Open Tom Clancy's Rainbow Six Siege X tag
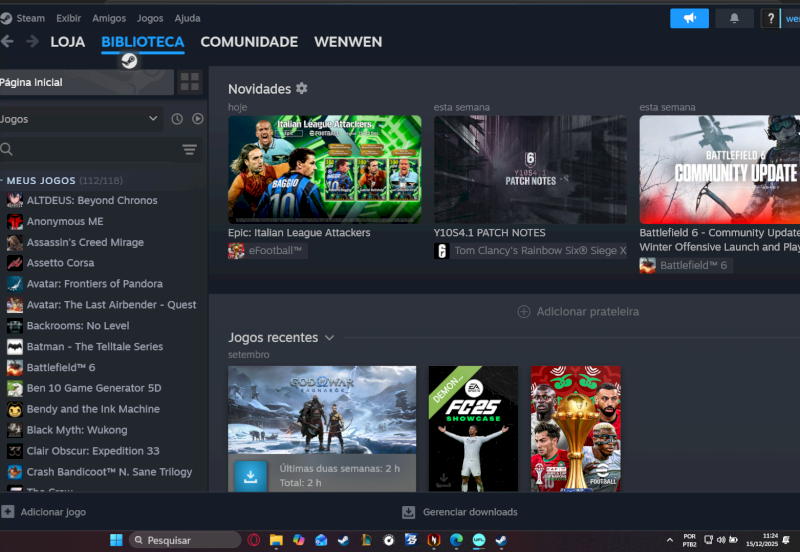Screen dimensions: 800x552 (x=531, y=250)
